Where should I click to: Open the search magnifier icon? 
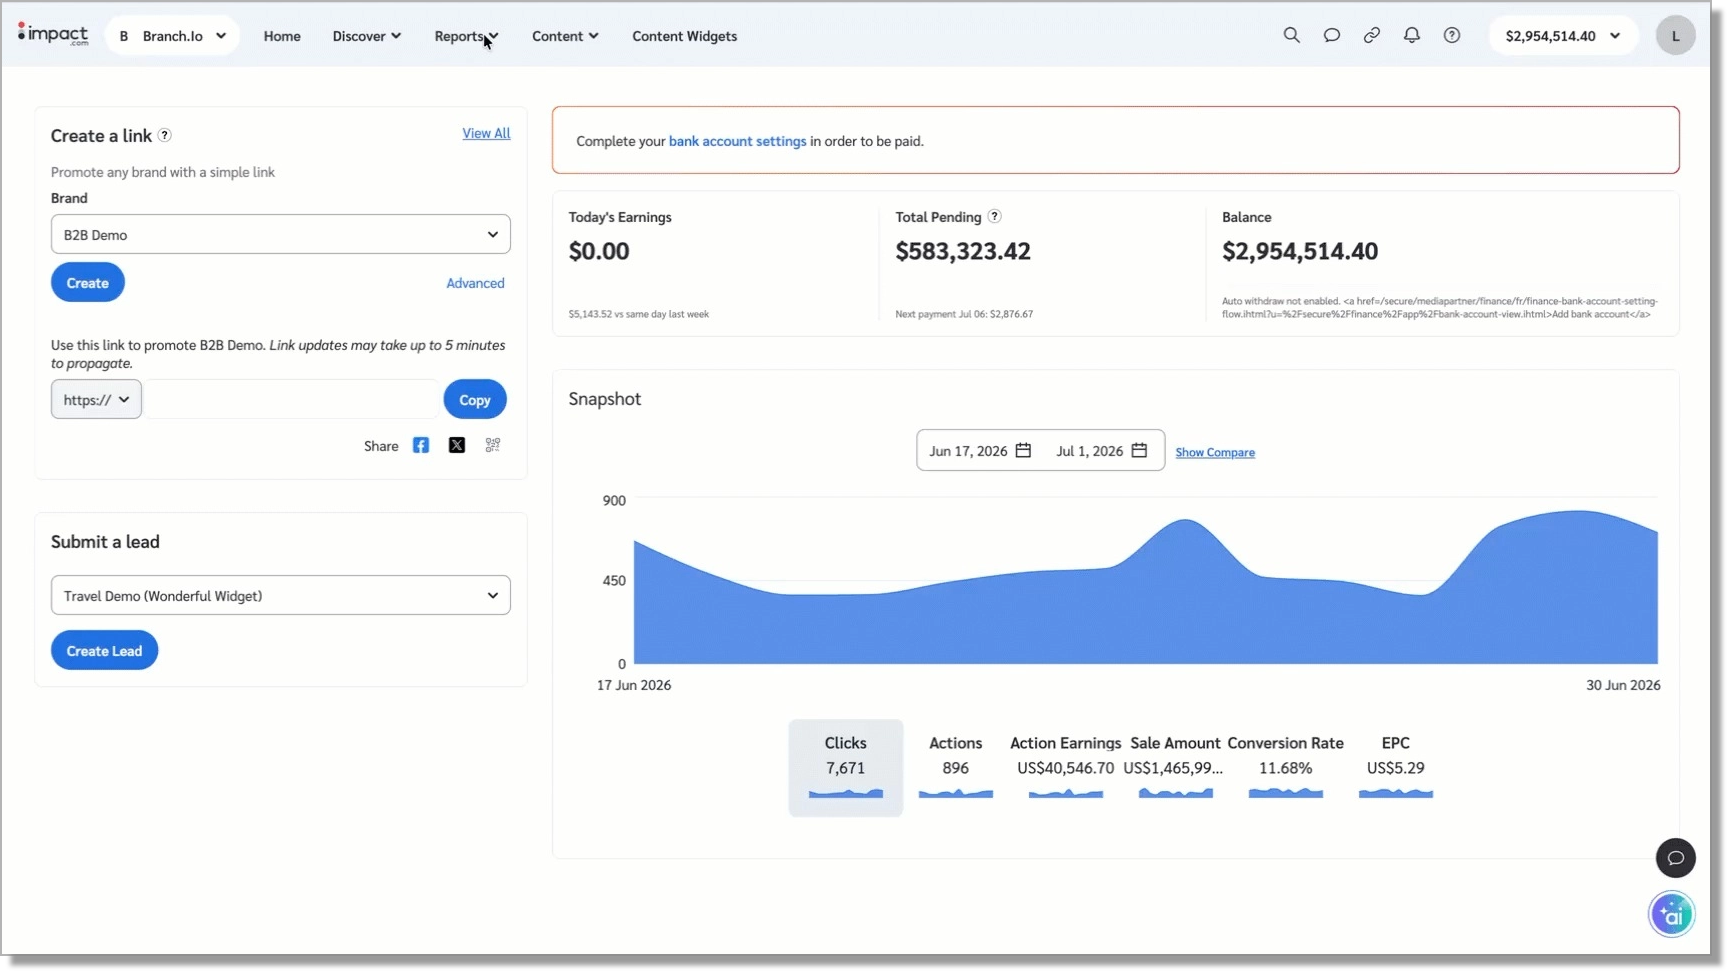(x=1291, y=35)
